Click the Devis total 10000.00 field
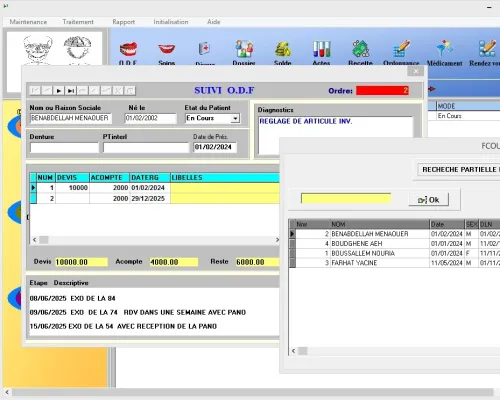The image size is (500, 400). point(81,262)
